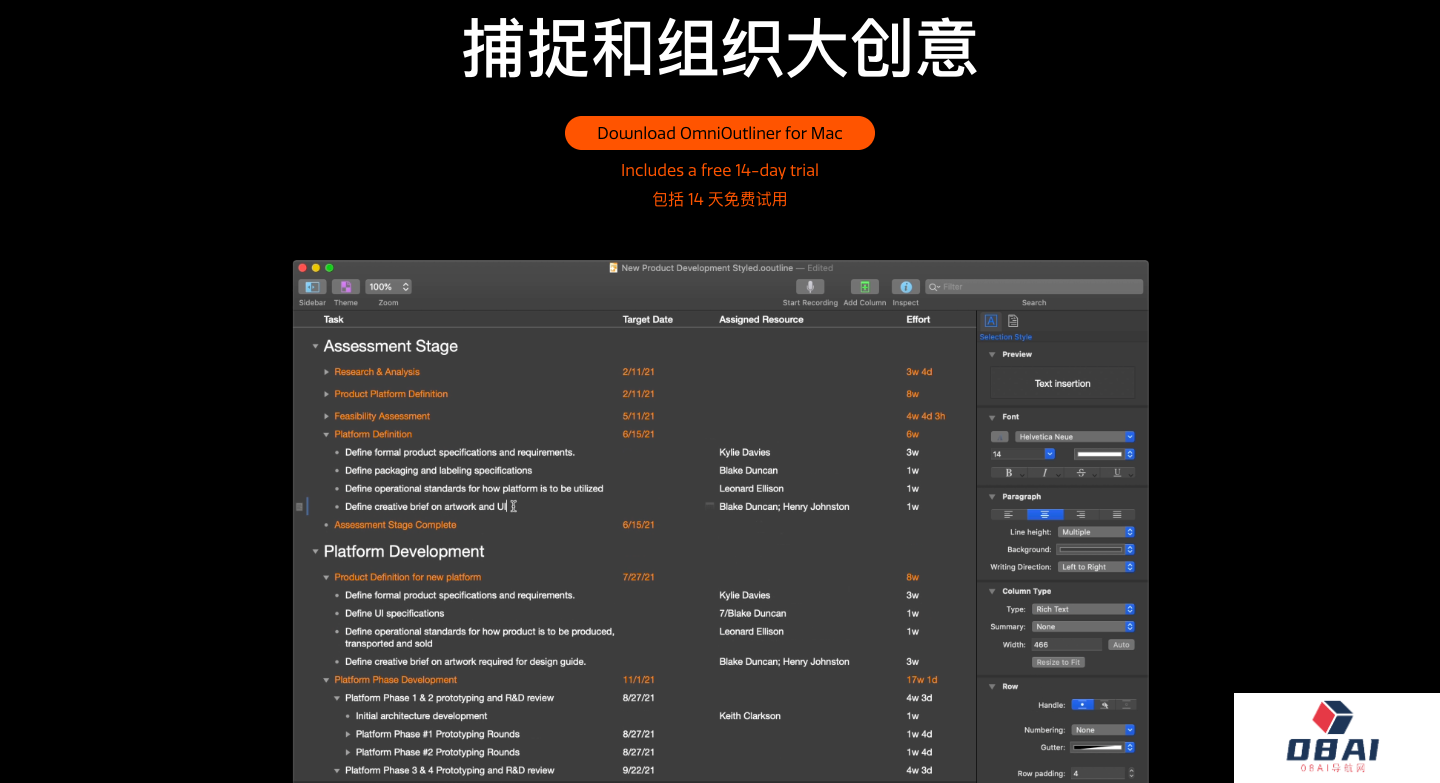Open the Helvetica Neue font dropdown

1074,436
